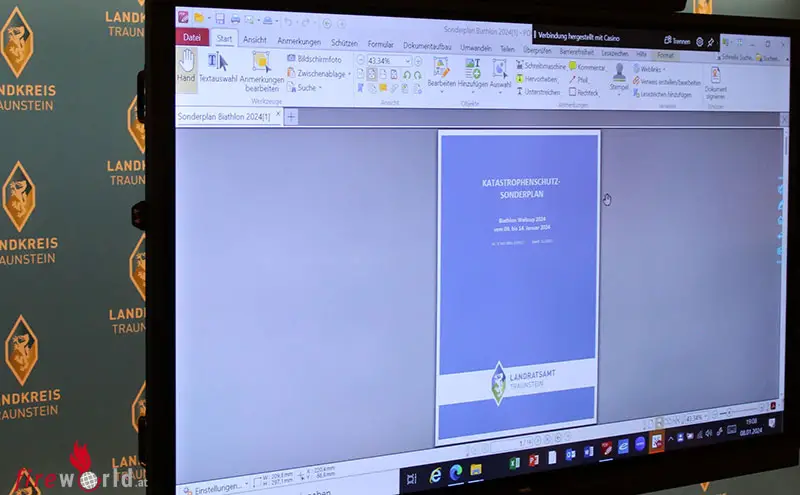Open the Datei menu
The width and height of the screenshot is (800, 495).
point(191,38)
